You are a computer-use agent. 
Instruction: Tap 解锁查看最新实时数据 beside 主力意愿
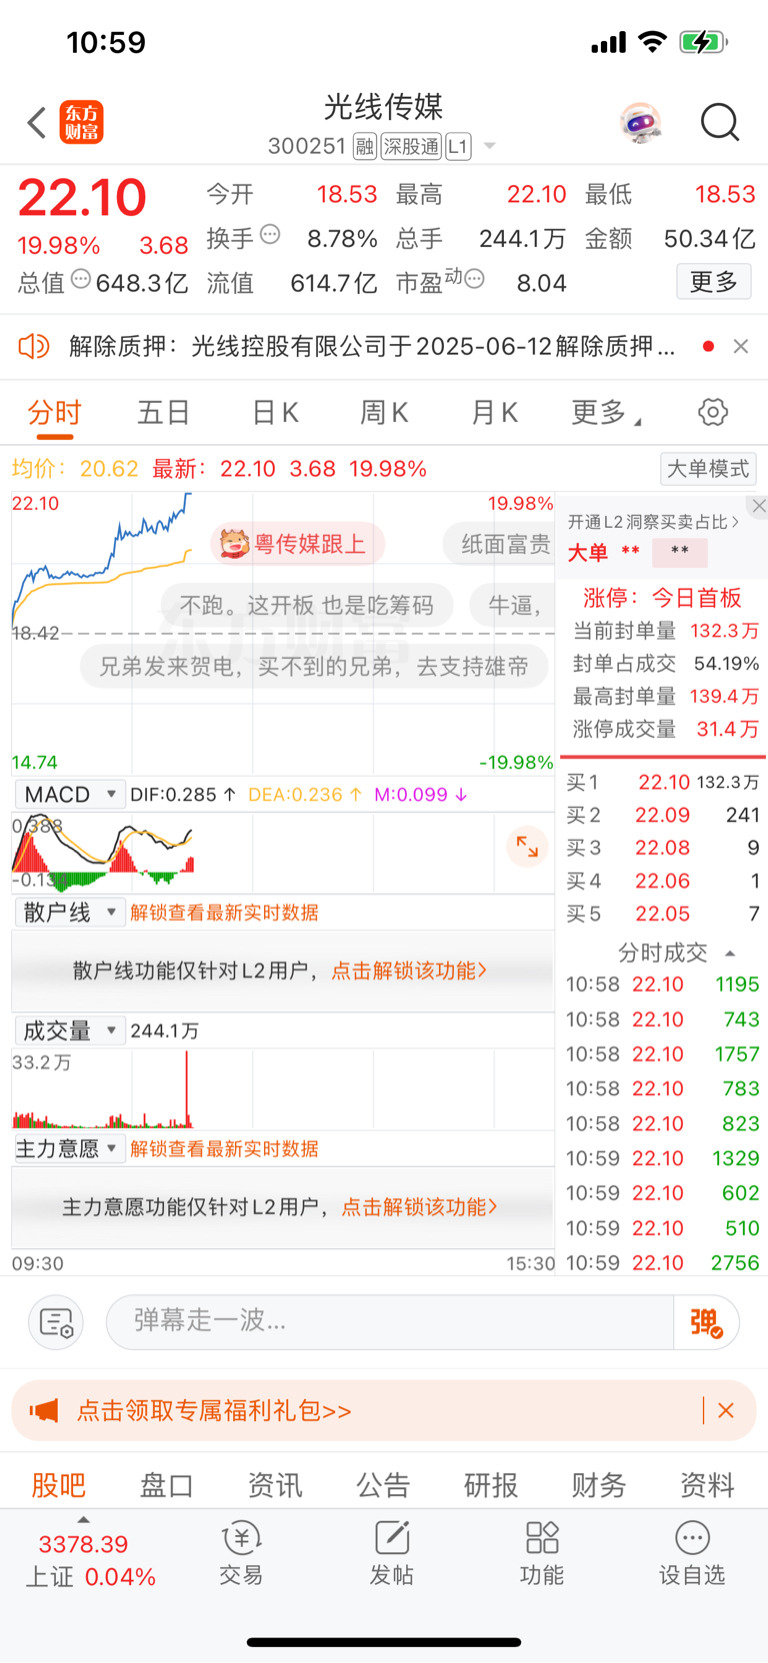point(224,1149)
